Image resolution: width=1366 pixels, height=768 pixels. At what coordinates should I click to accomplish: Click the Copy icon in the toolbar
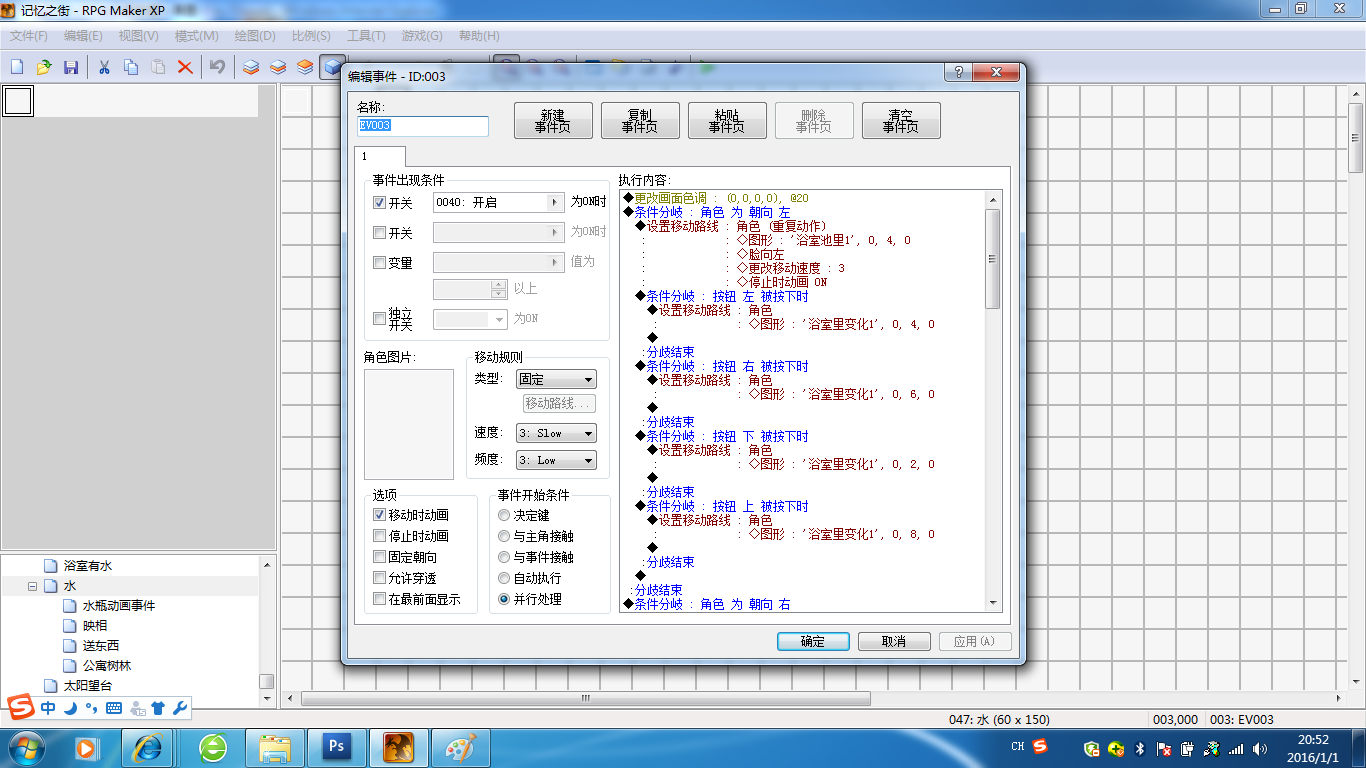click(131, 67)
